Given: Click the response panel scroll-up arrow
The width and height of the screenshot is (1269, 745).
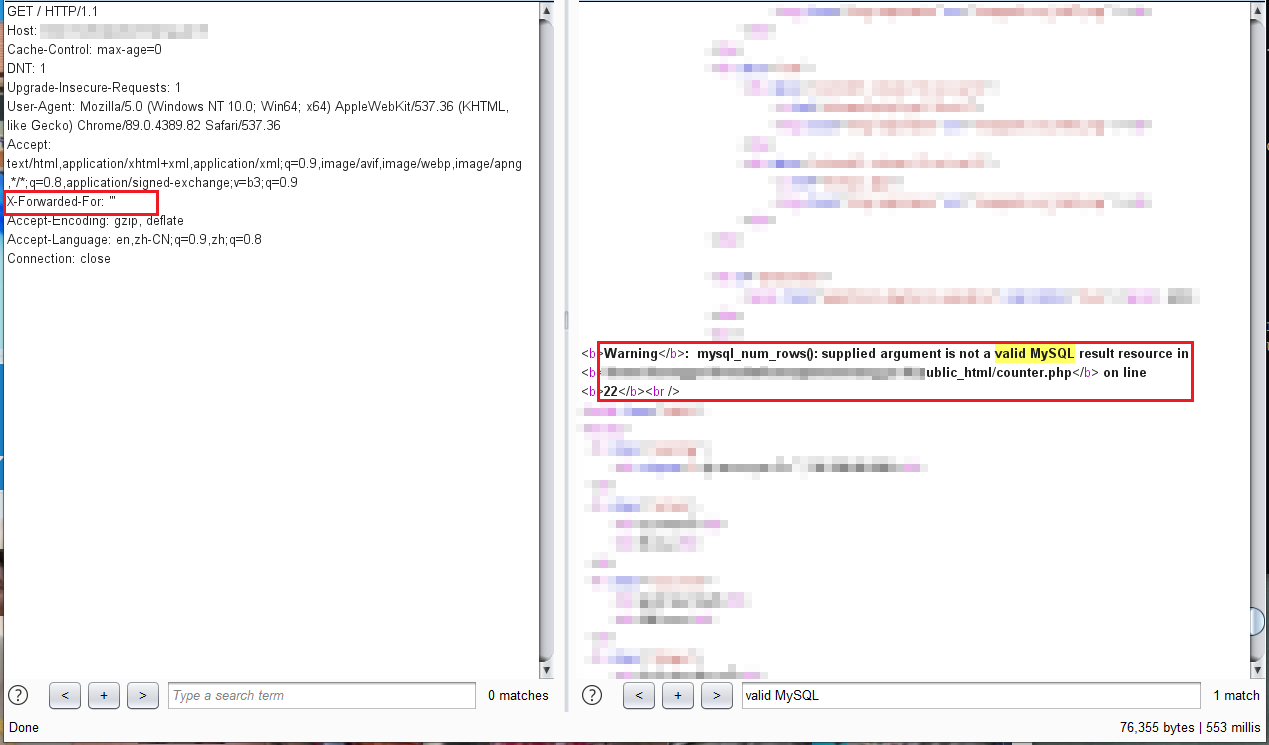Looking at the screenshot, I should tap(1258, 10).
